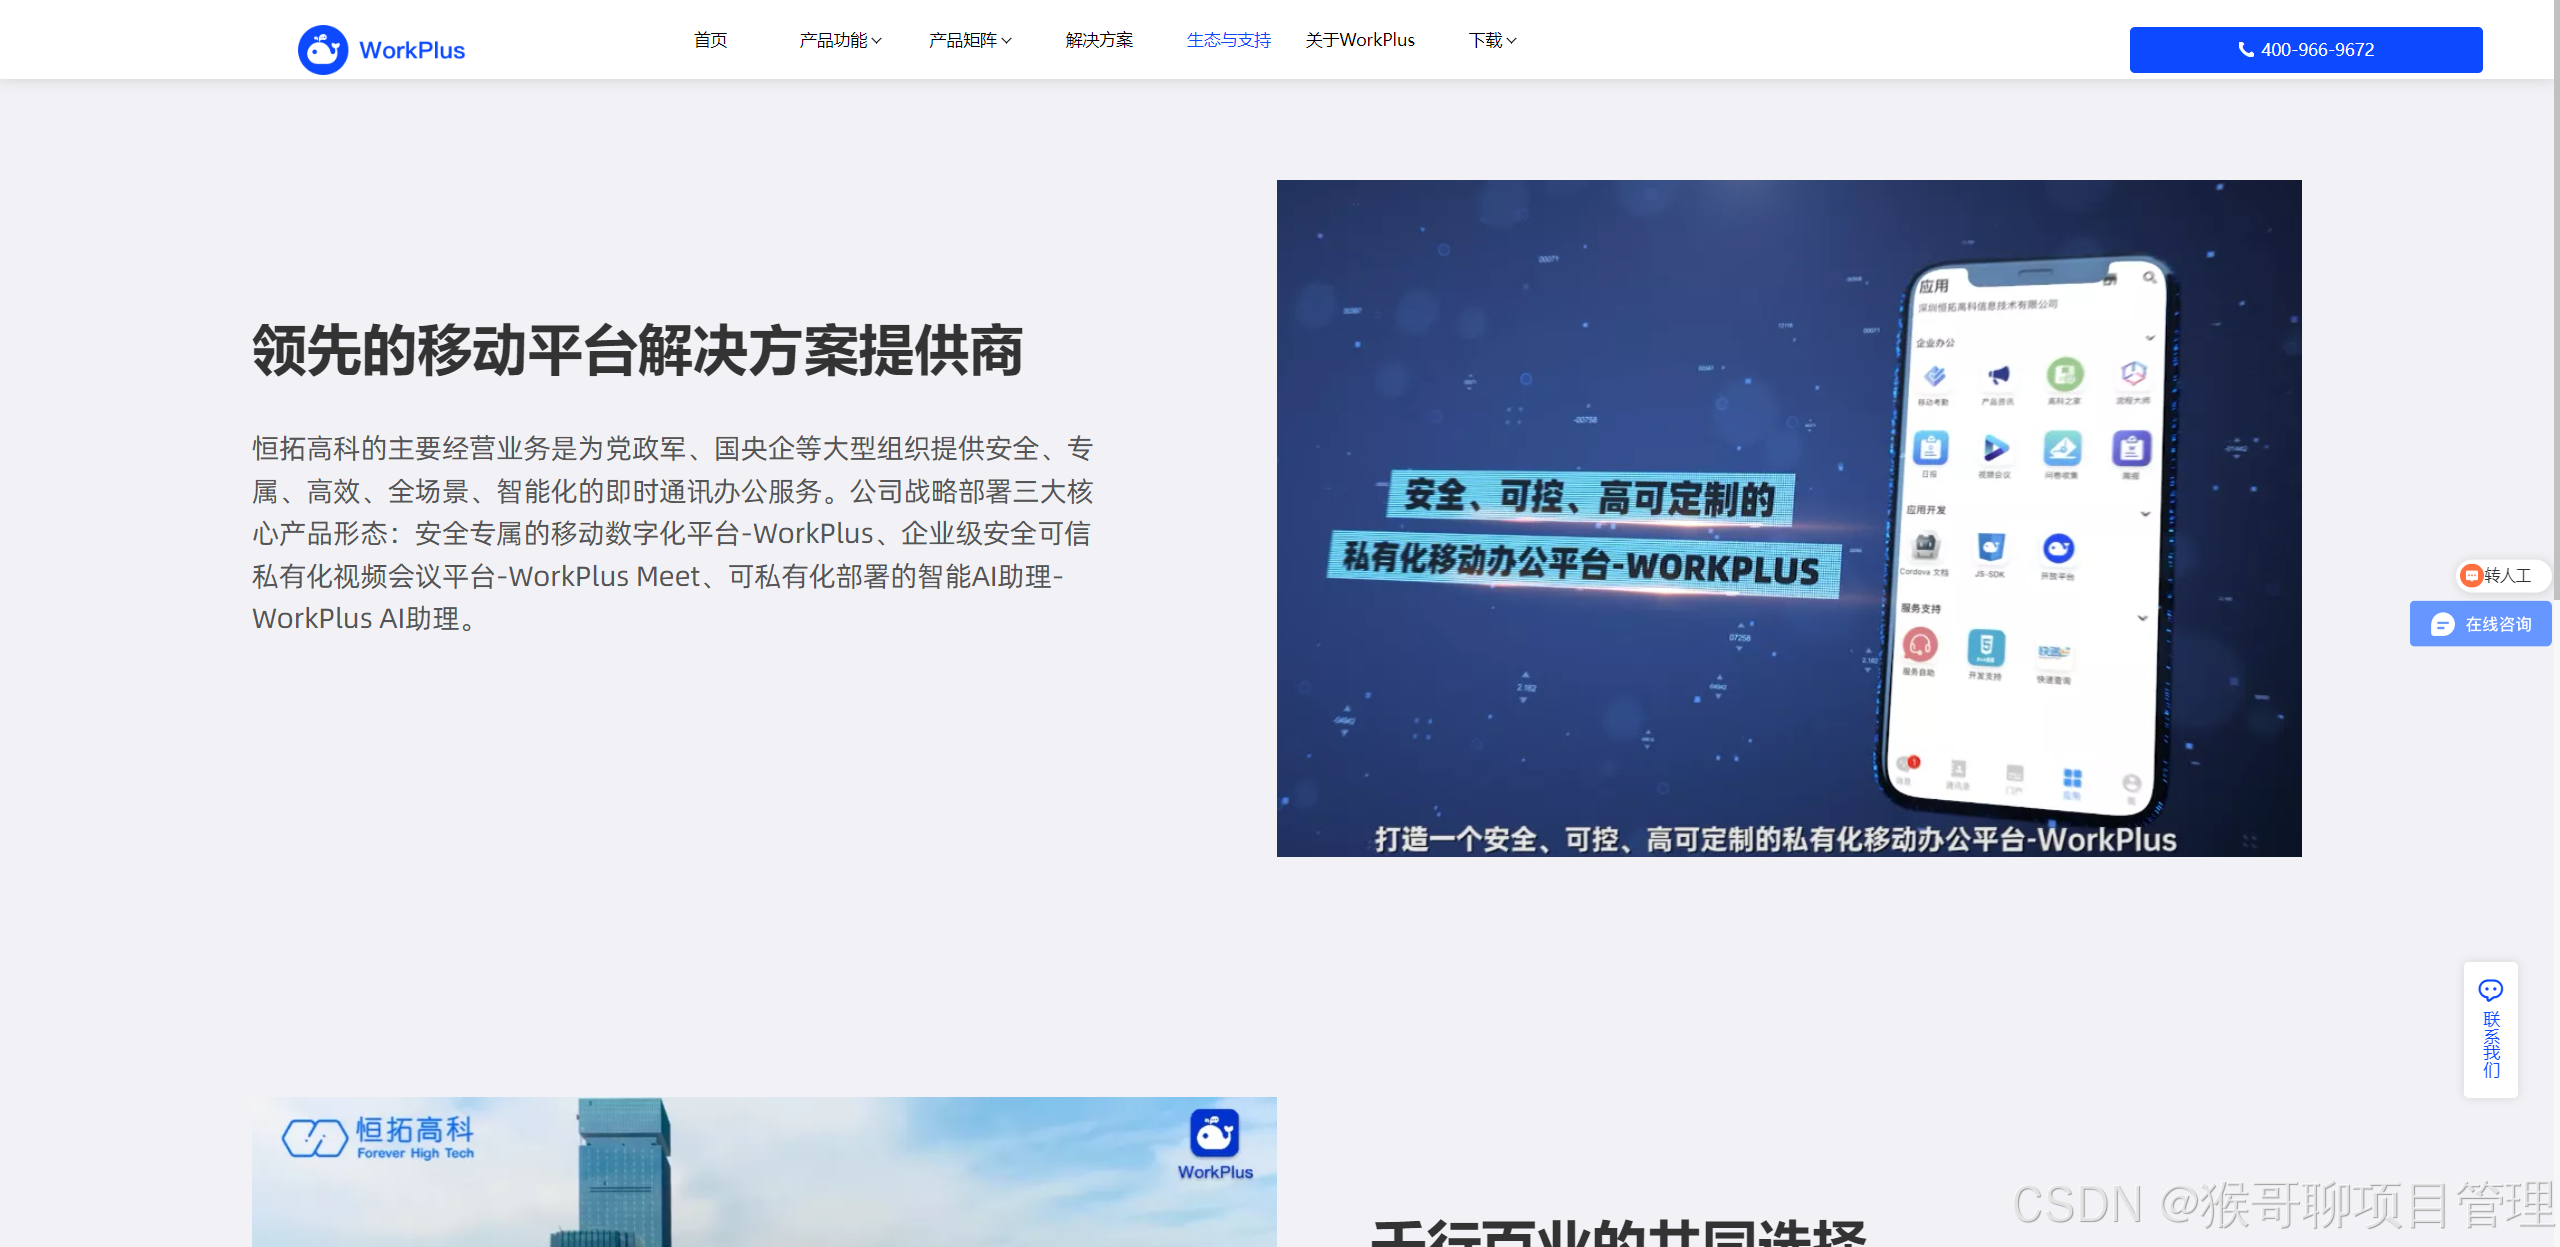Click the WorkPlus whale logo icon
Screen dimensions: 2560x1247
(x=322, y=50)
